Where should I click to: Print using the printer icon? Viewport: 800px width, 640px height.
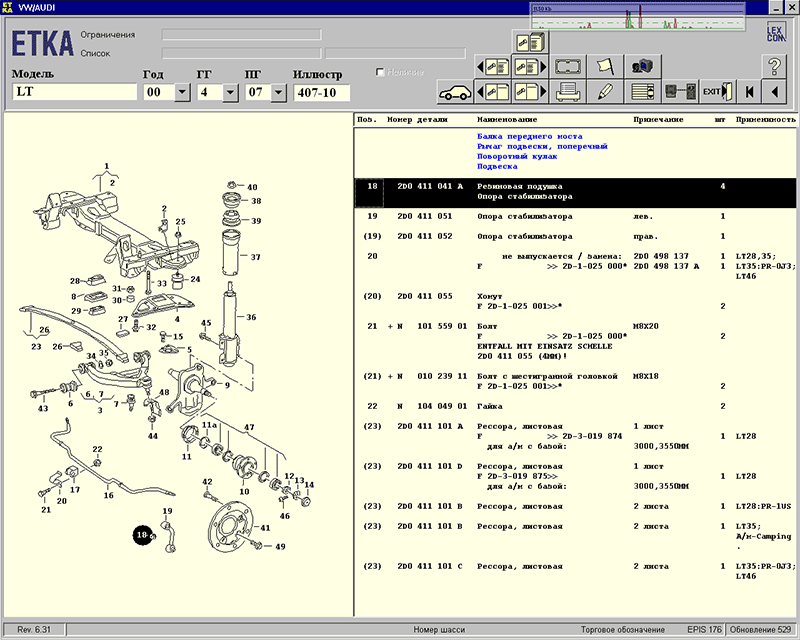[567, 92]
